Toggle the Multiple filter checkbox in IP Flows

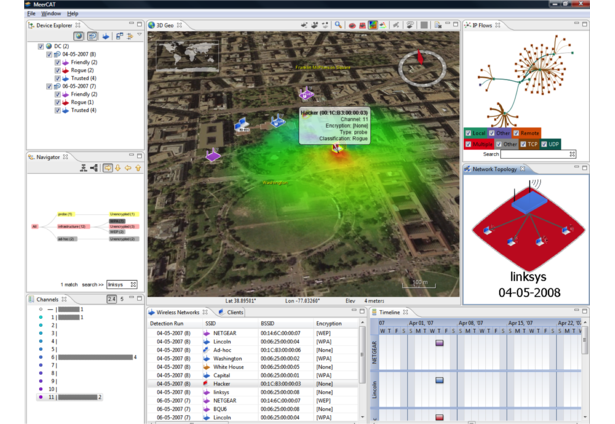pyautogui.click(x=468, y=144)
